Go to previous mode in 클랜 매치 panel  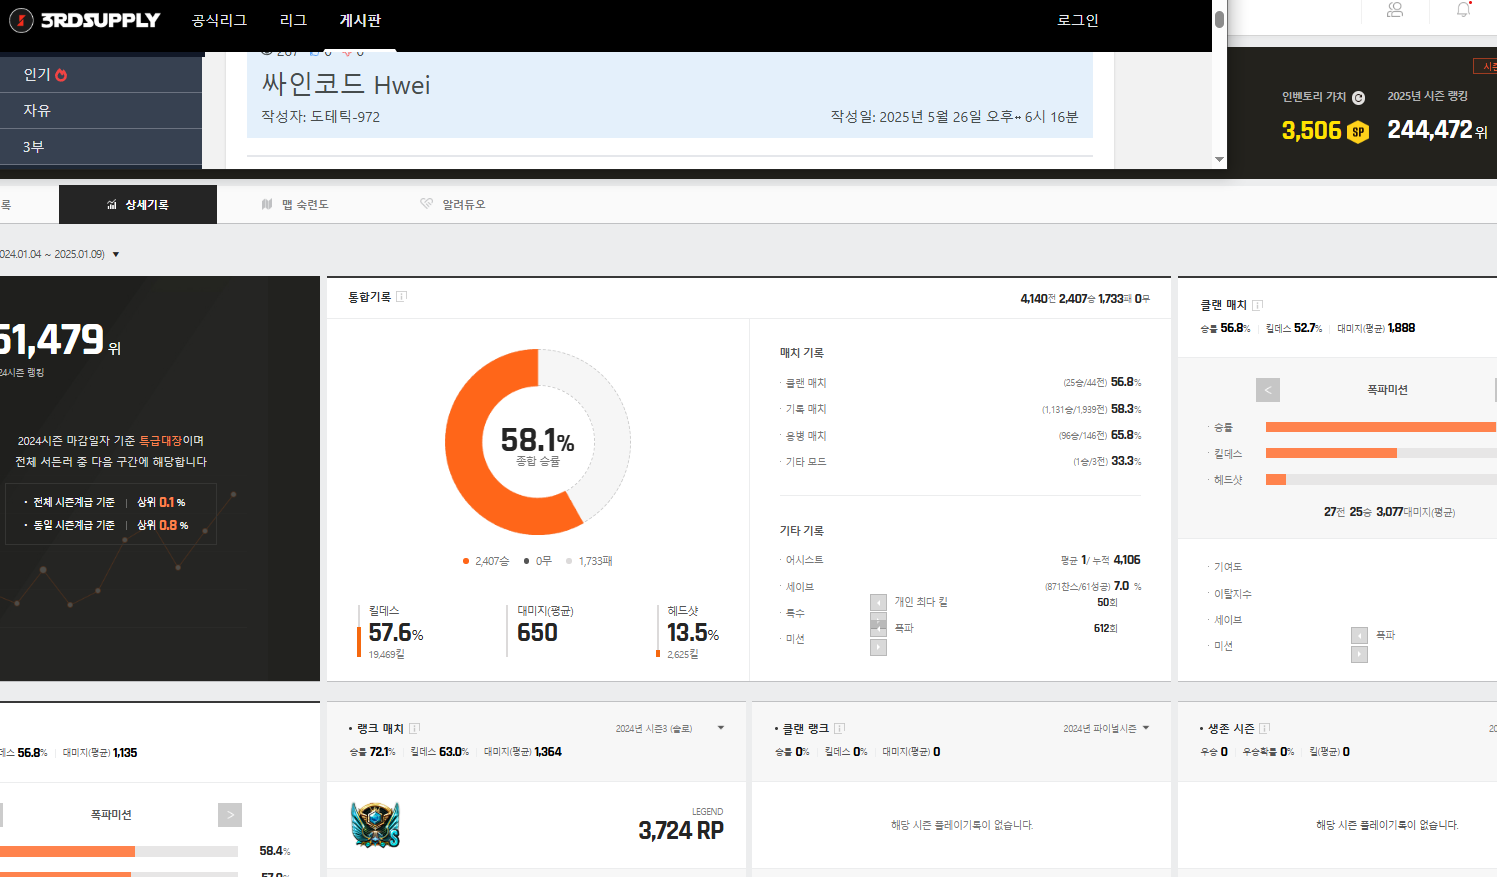[x=1267, y=390]
